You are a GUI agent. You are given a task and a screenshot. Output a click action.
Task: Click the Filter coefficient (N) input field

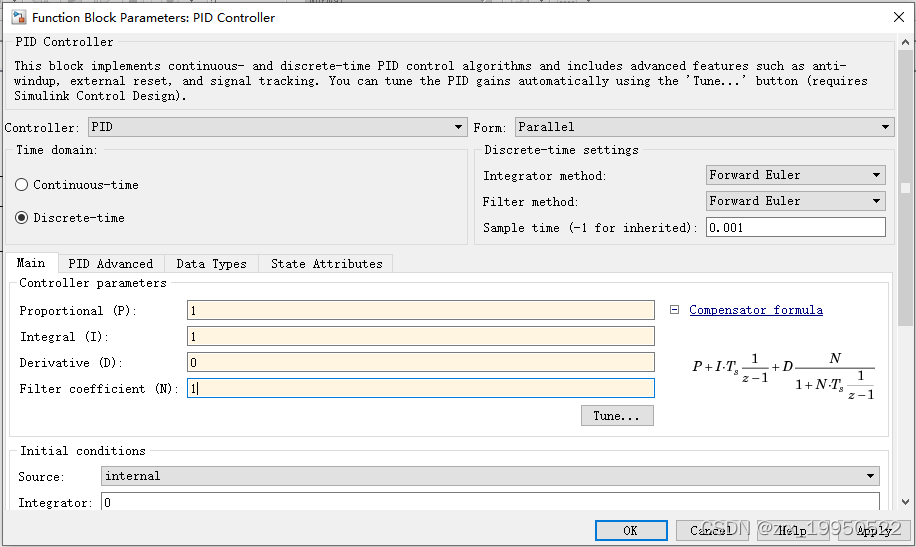coord(421,388)
